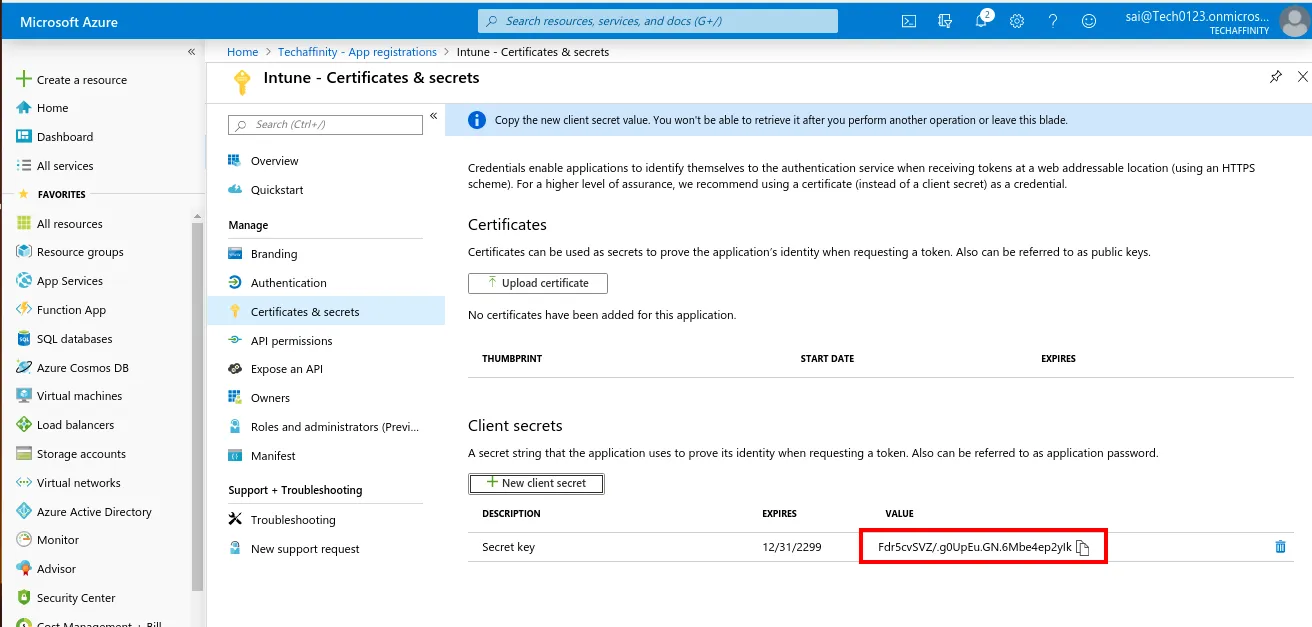This screenshot has height=627, width=1312.
Task: Open portal settings gear
Action: tap(1017, 21)
